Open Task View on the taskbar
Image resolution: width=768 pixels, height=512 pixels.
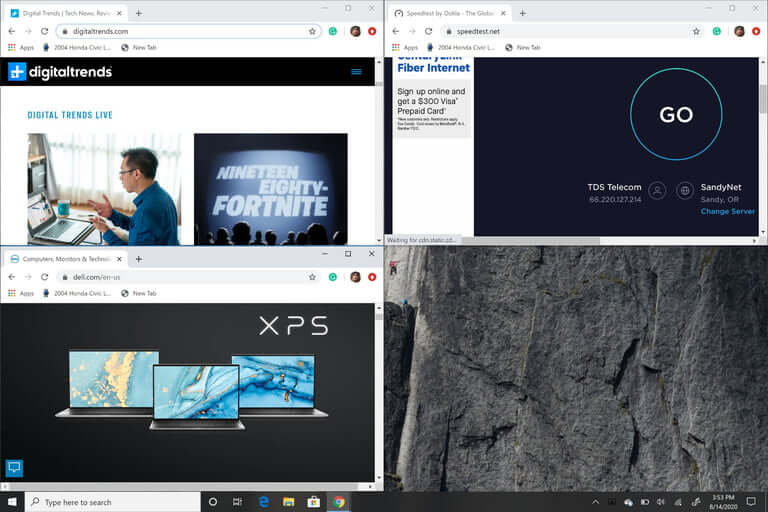click(x=238, y=502)
